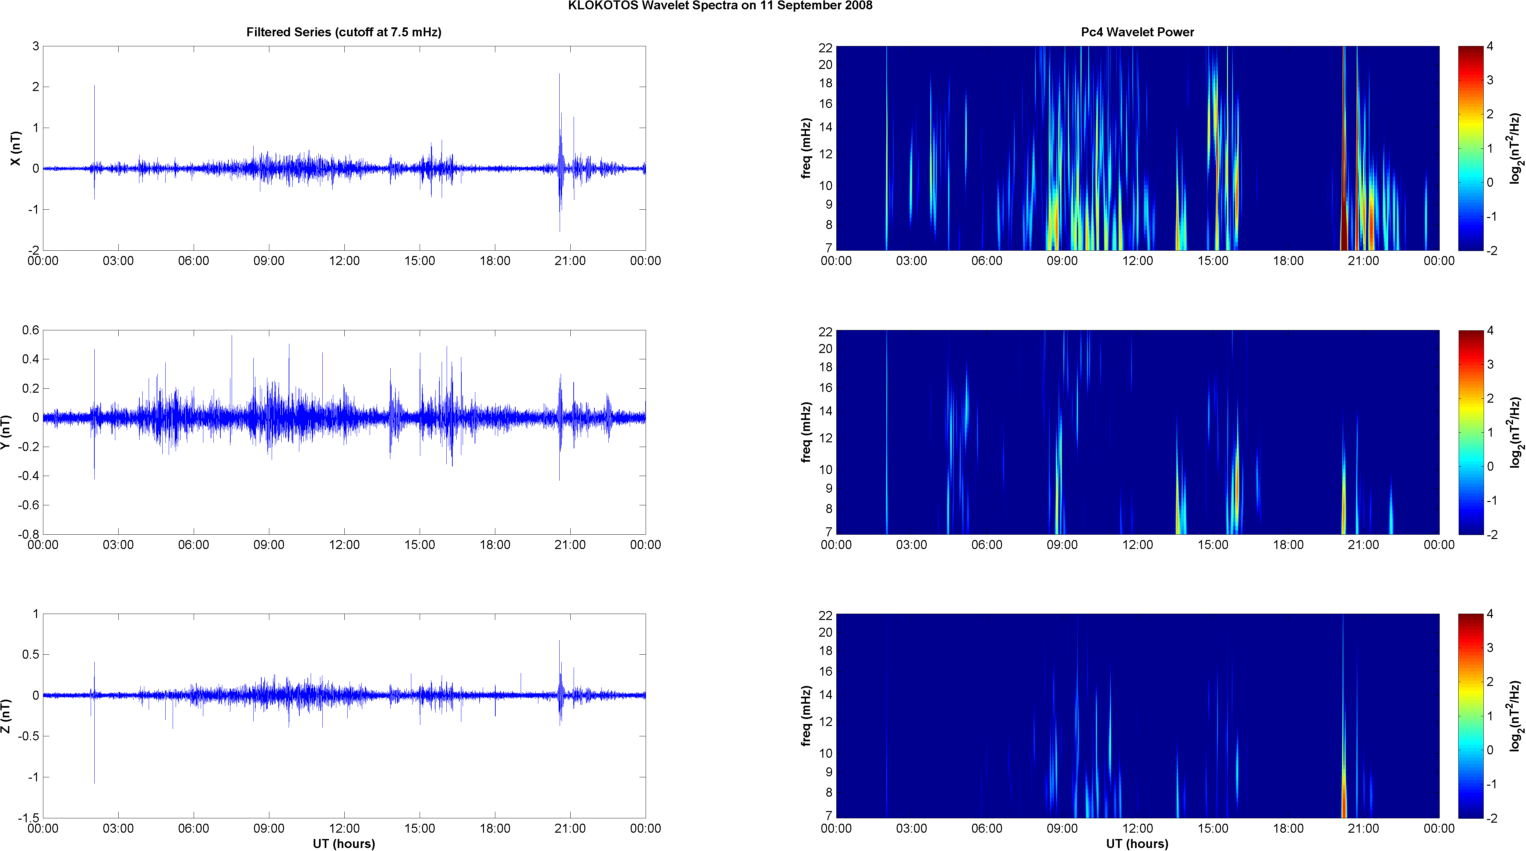Click the main title "KLOKOTOS Wavelet Spectra on 11 September 2008"
1526x851 pixels.
tap(720, 6)
